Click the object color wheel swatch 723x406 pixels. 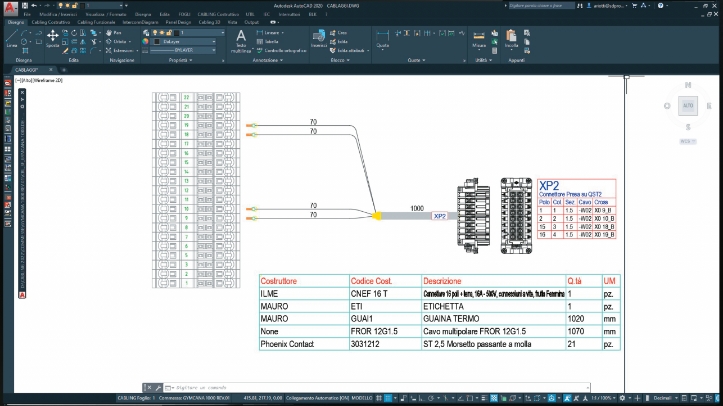(x=146, y=41)
